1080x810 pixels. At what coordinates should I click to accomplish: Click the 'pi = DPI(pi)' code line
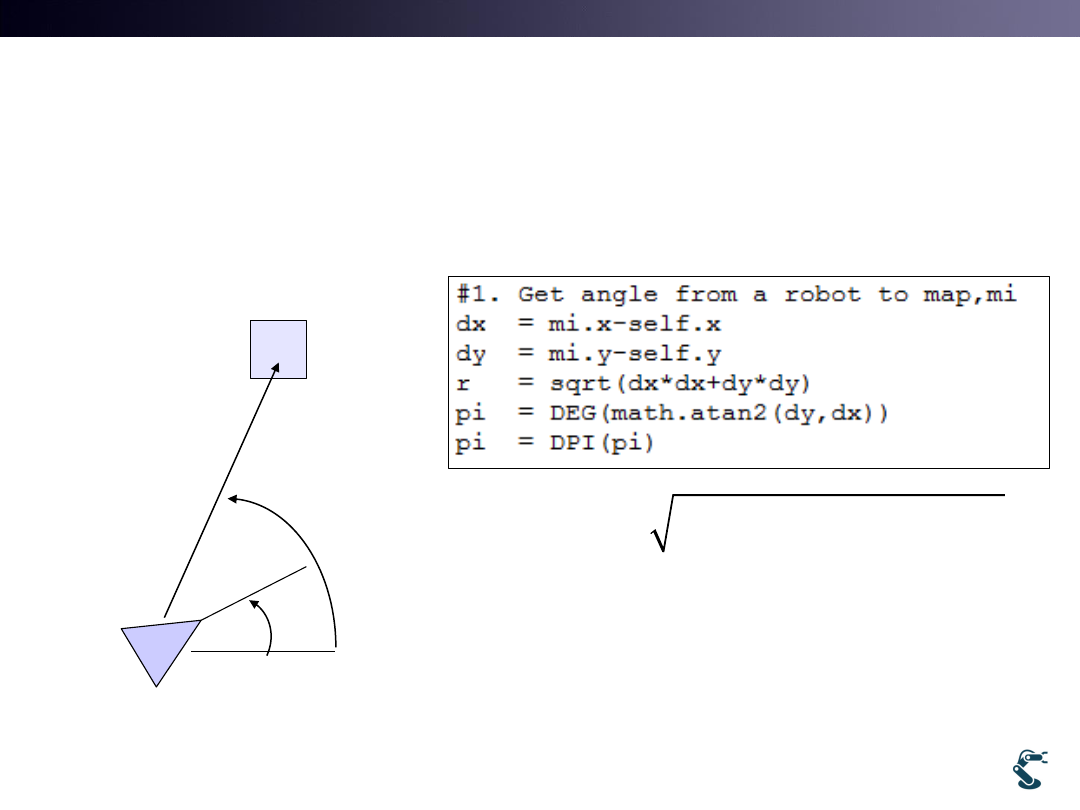coord(555,443)
